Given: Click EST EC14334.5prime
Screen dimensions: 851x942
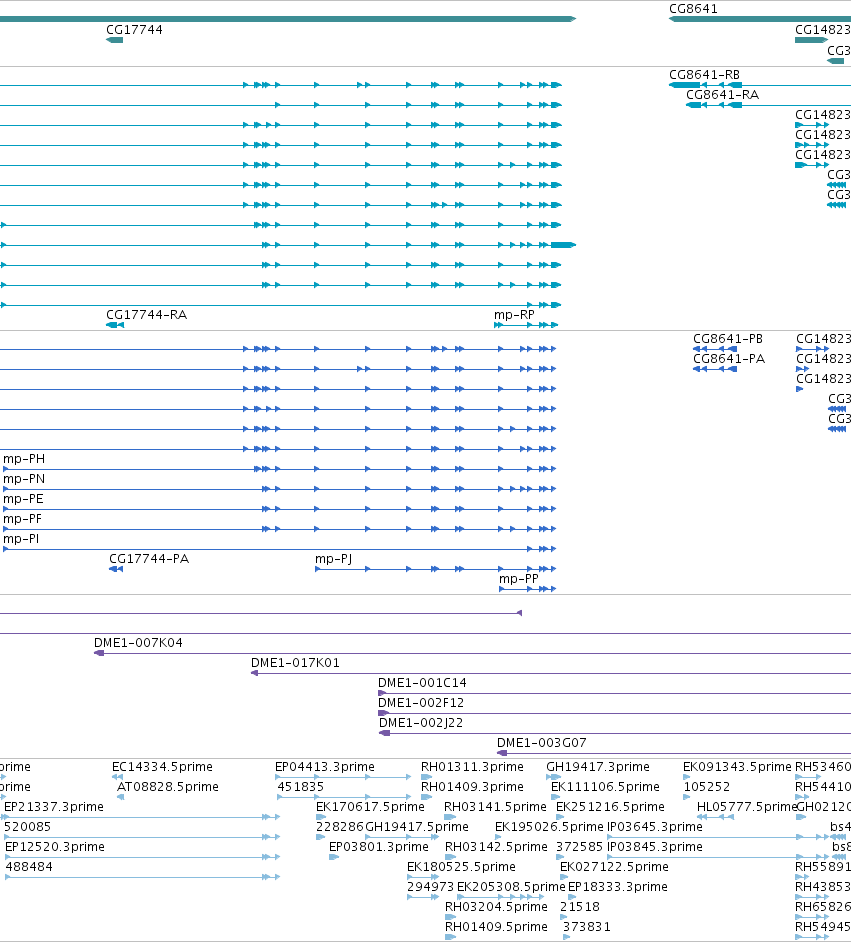Looking at the screenshot, I should click(162, 767).
